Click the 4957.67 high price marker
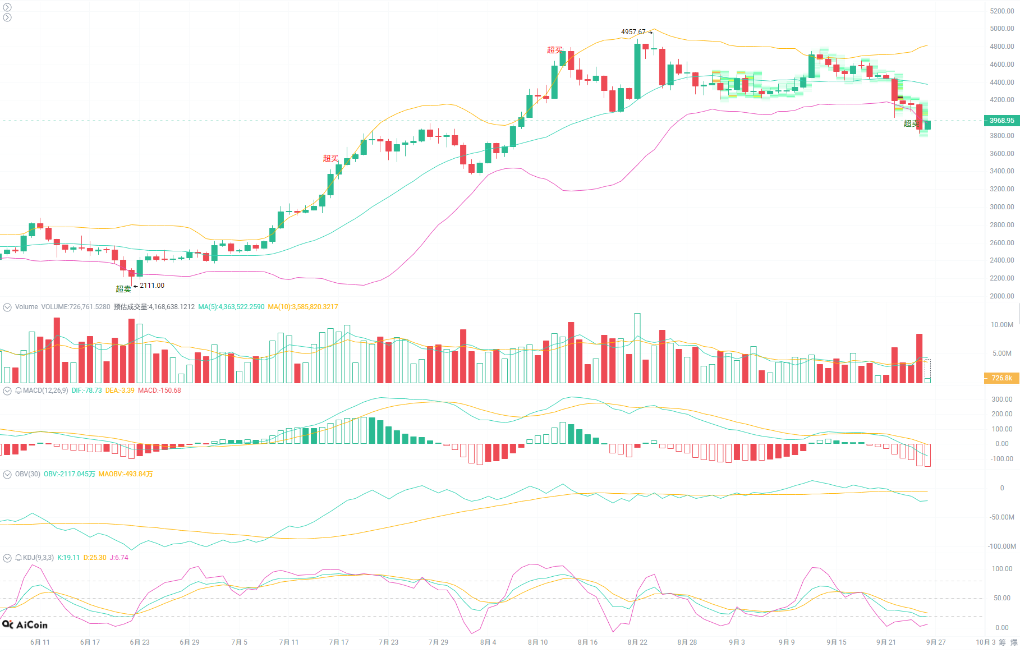The image size is (1020, 650). (636, 32)
